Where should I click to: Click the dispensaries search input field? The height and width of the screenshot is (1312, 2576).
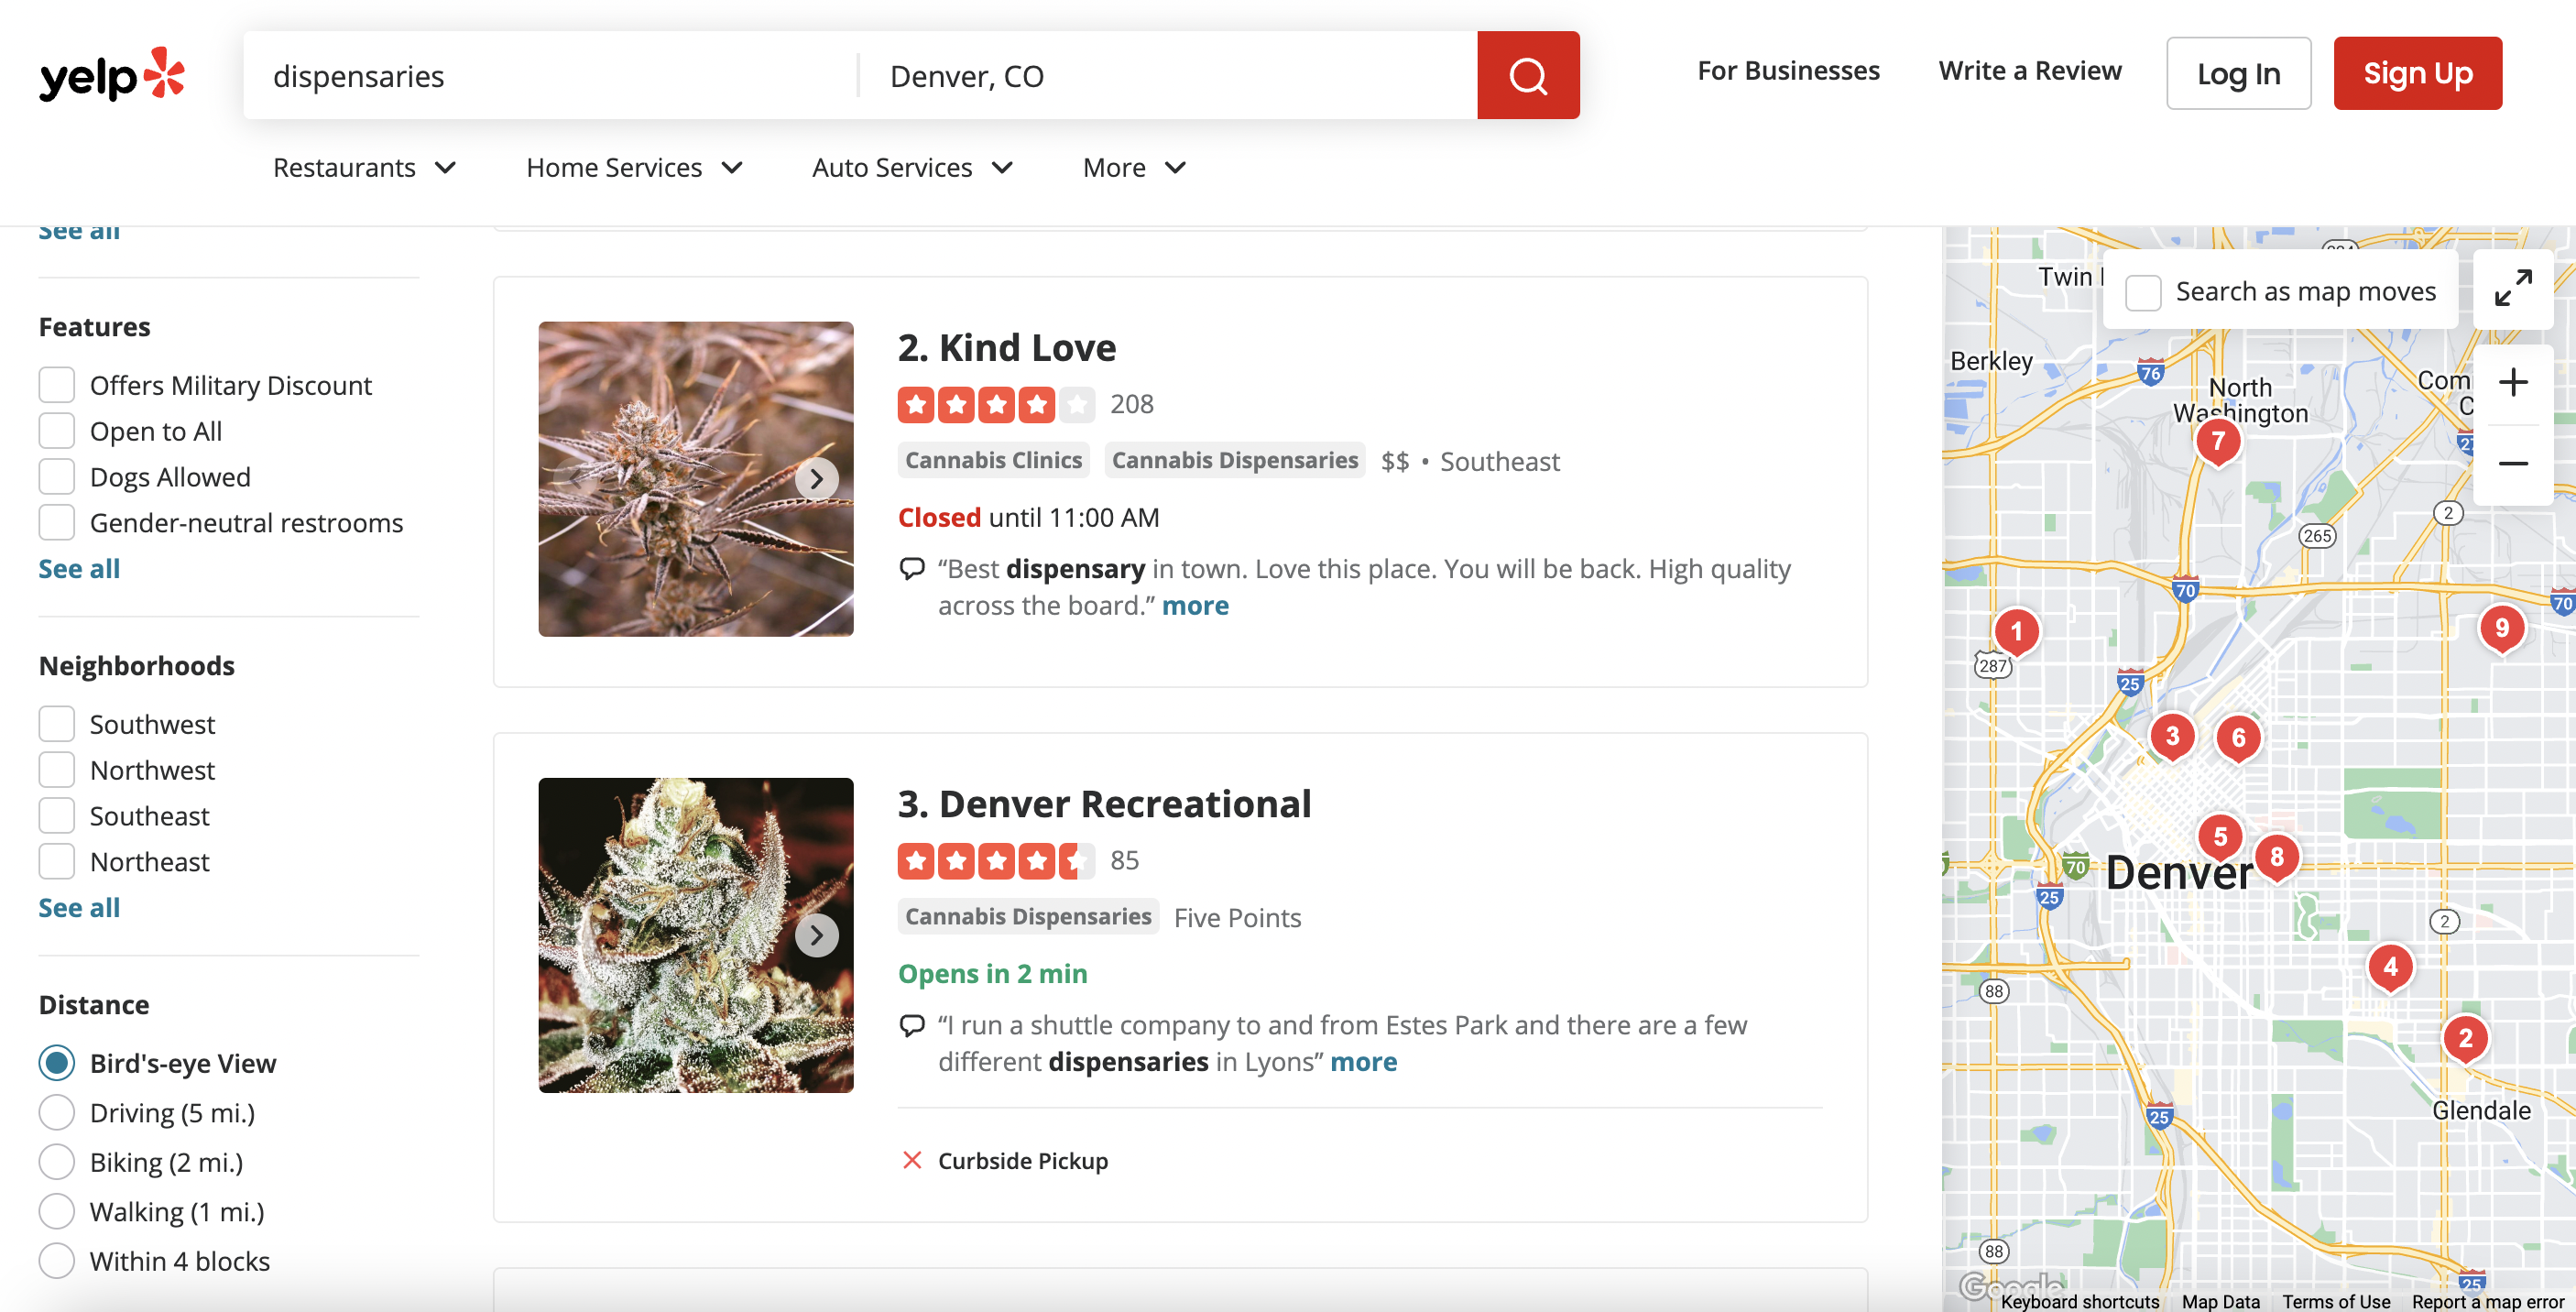[550, 76]
